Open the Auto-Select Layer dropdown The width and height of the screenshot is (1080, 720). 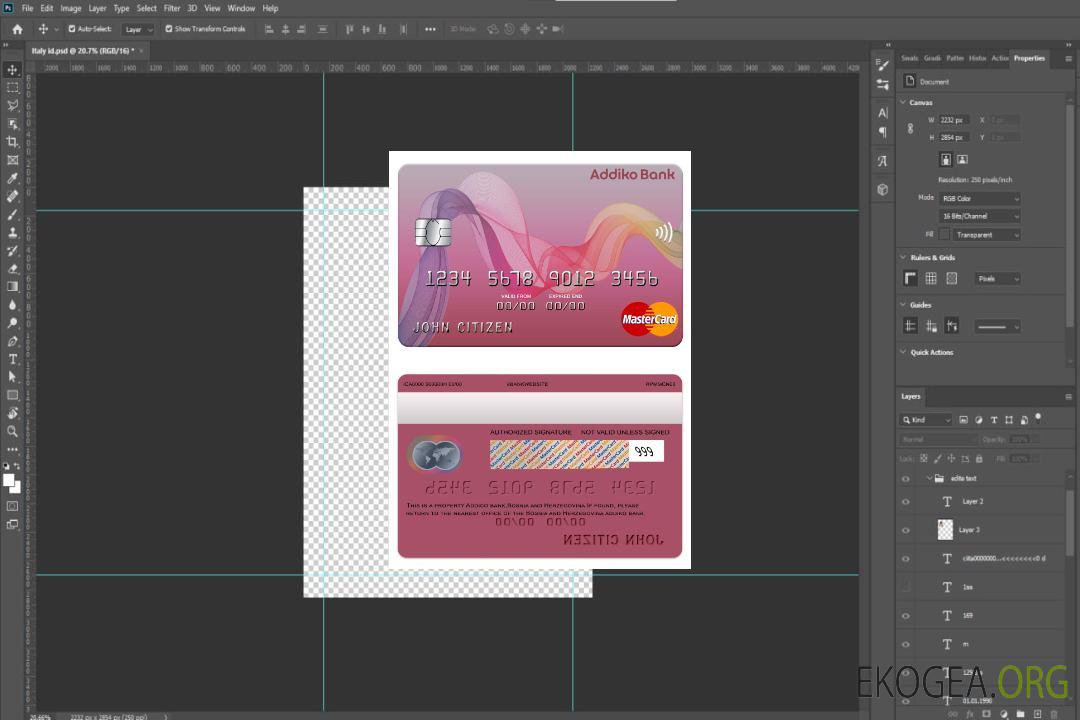(138, 29)
